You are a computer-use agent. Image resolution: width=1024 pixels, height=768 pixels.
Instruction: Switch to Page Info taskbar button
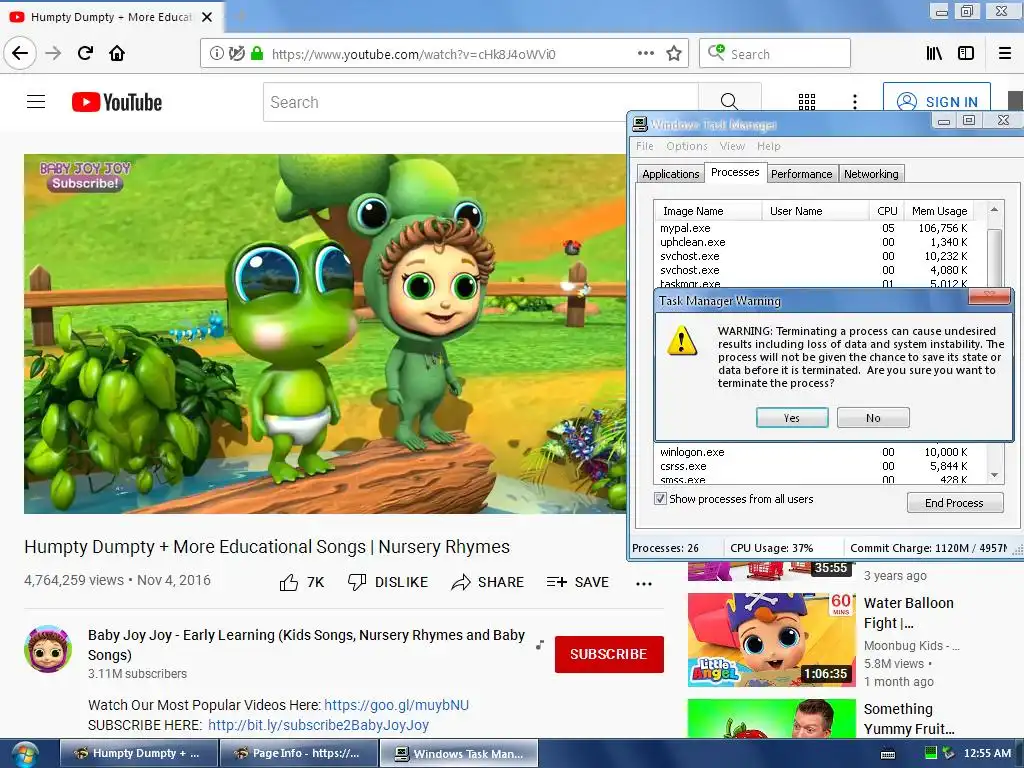298,754
